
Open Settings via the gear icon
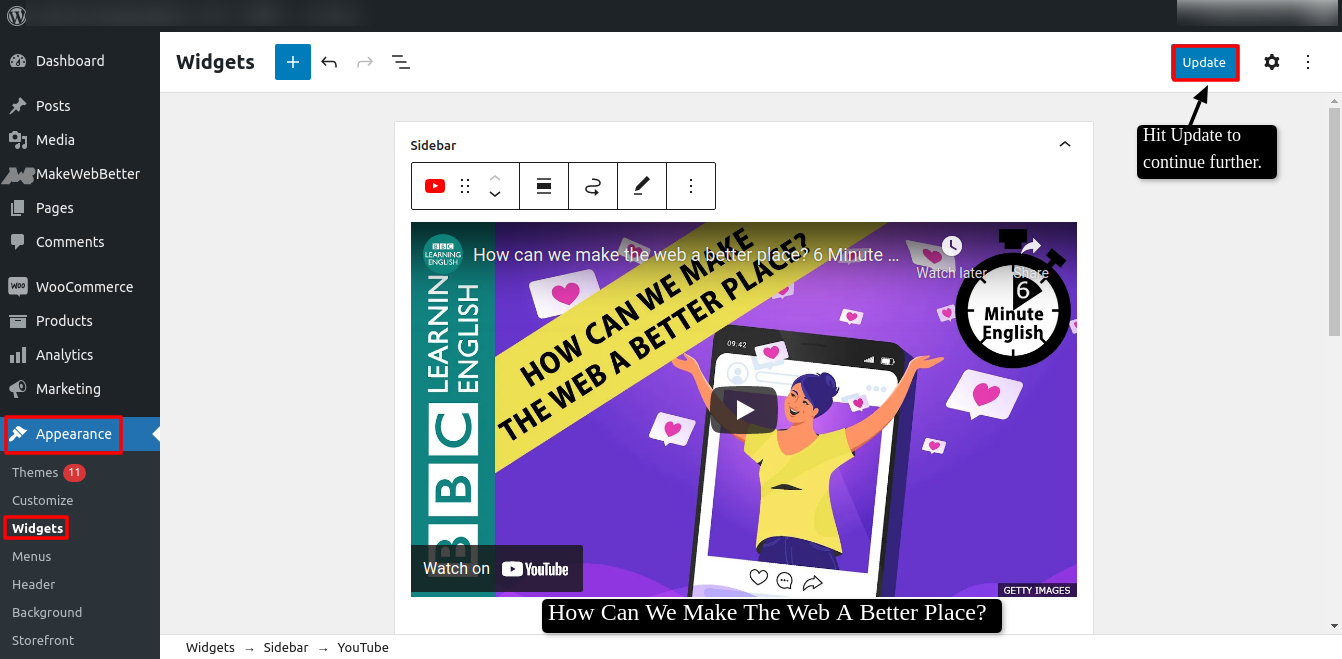pos(1271,61)
